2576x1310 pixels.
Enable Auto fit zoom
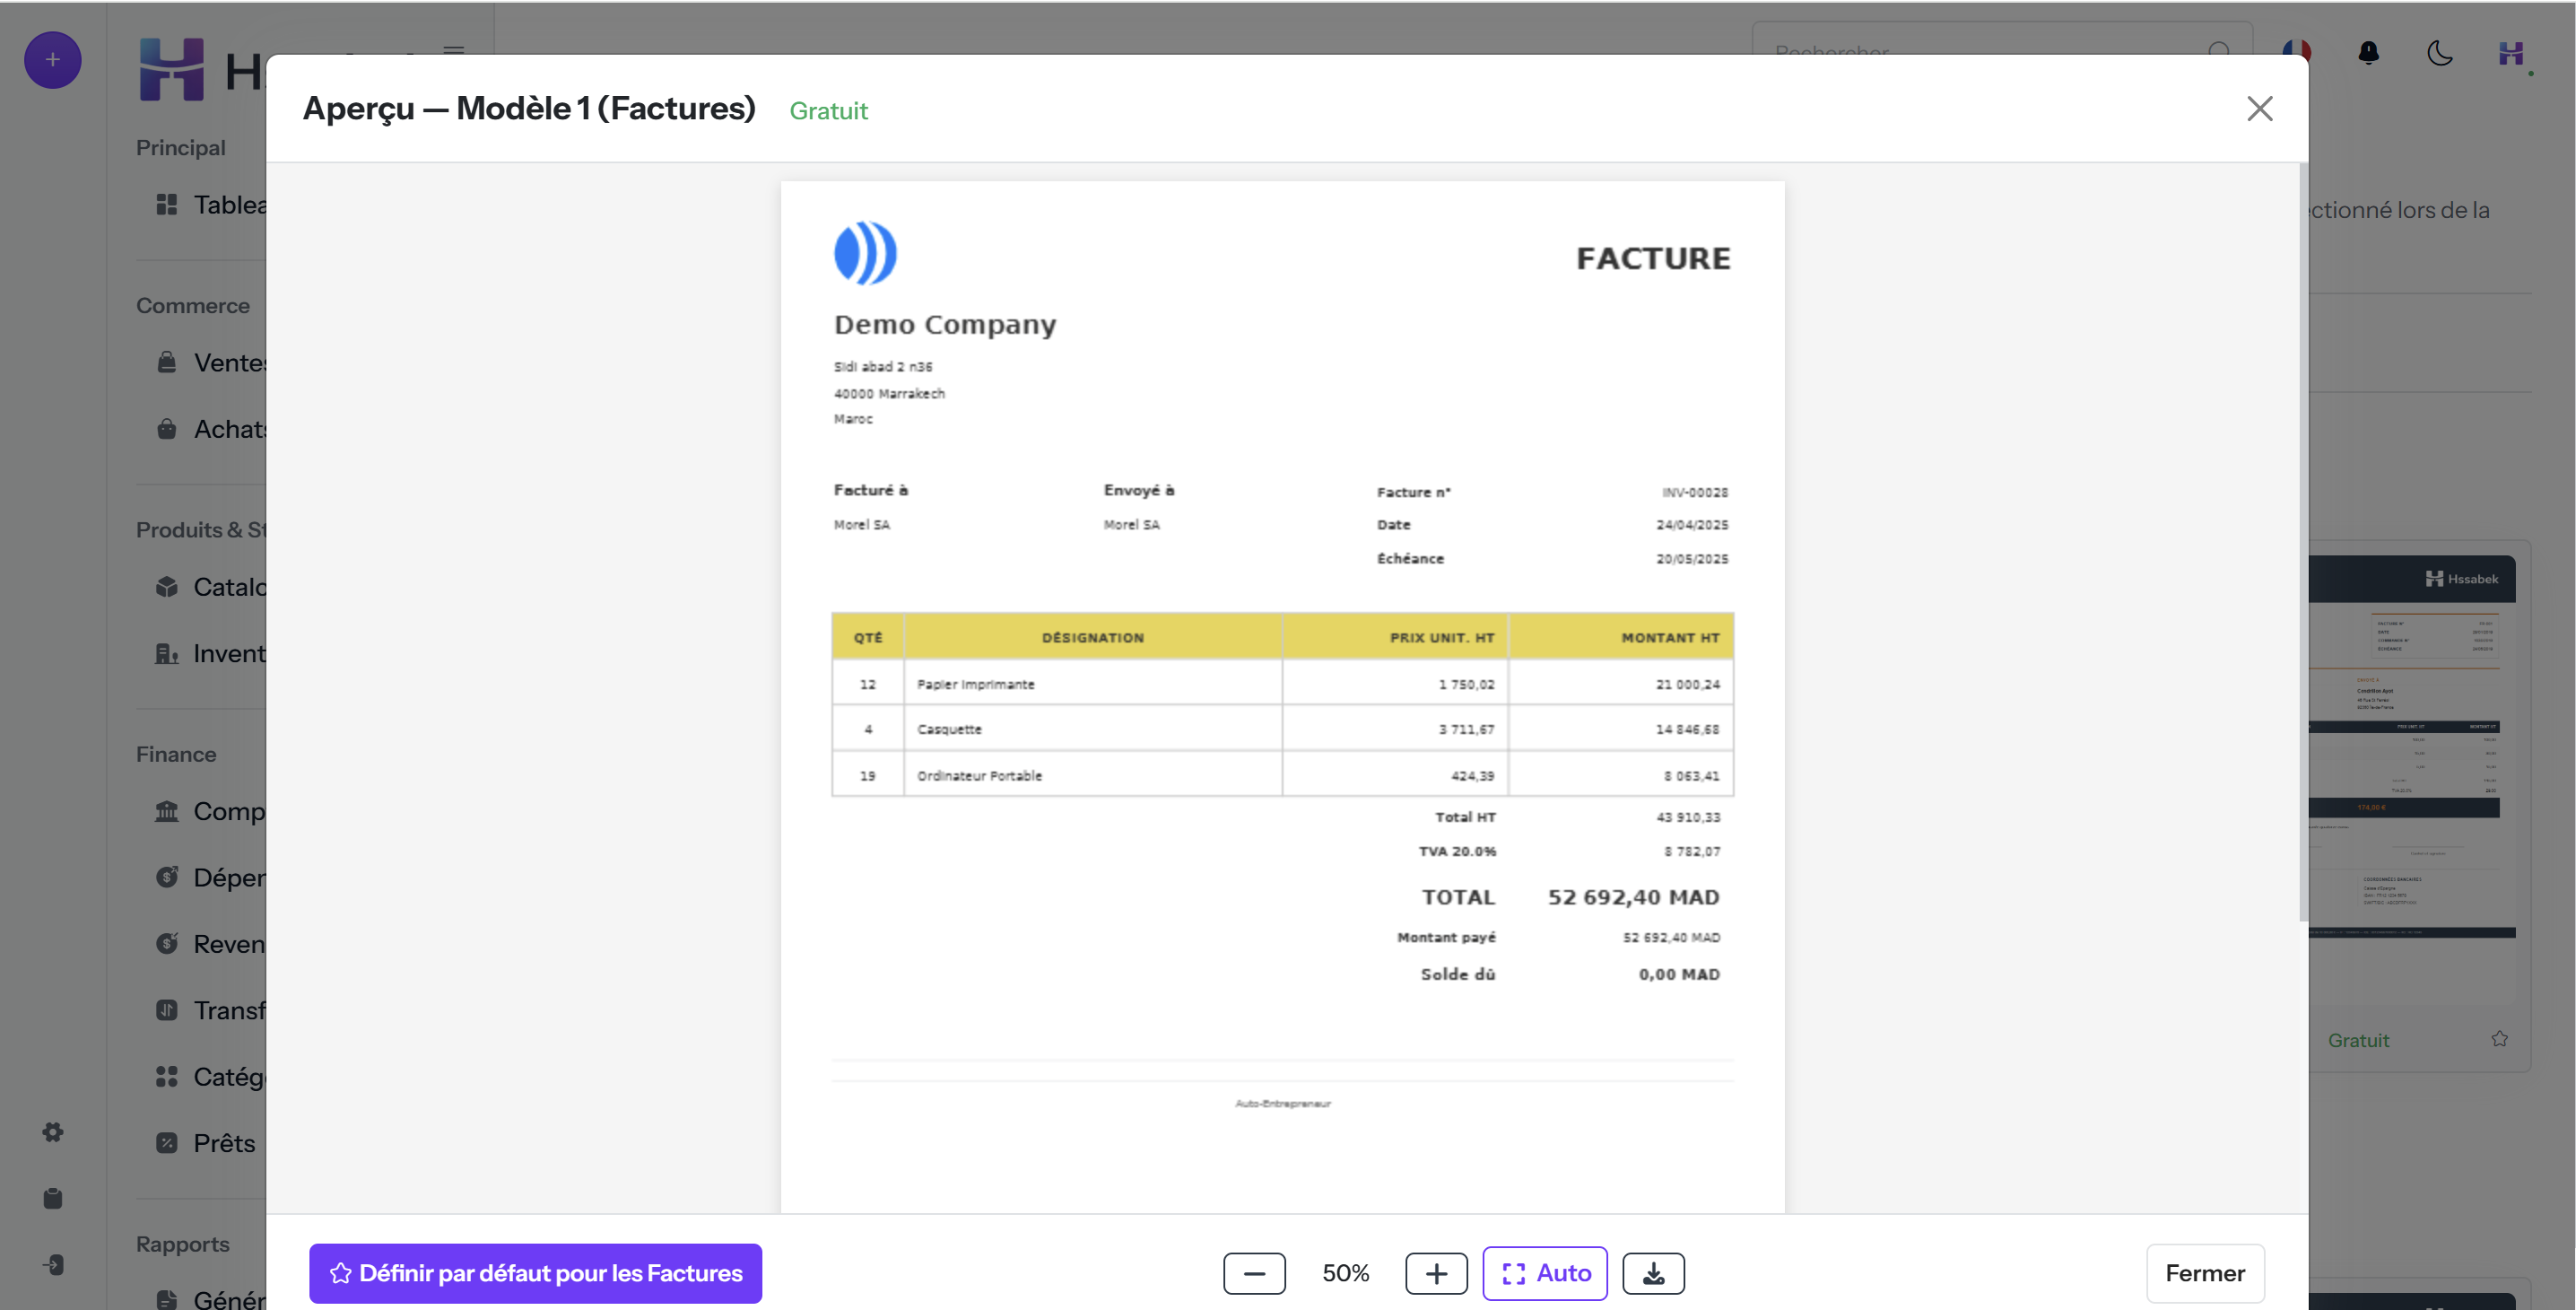tap(1545, 1273)
